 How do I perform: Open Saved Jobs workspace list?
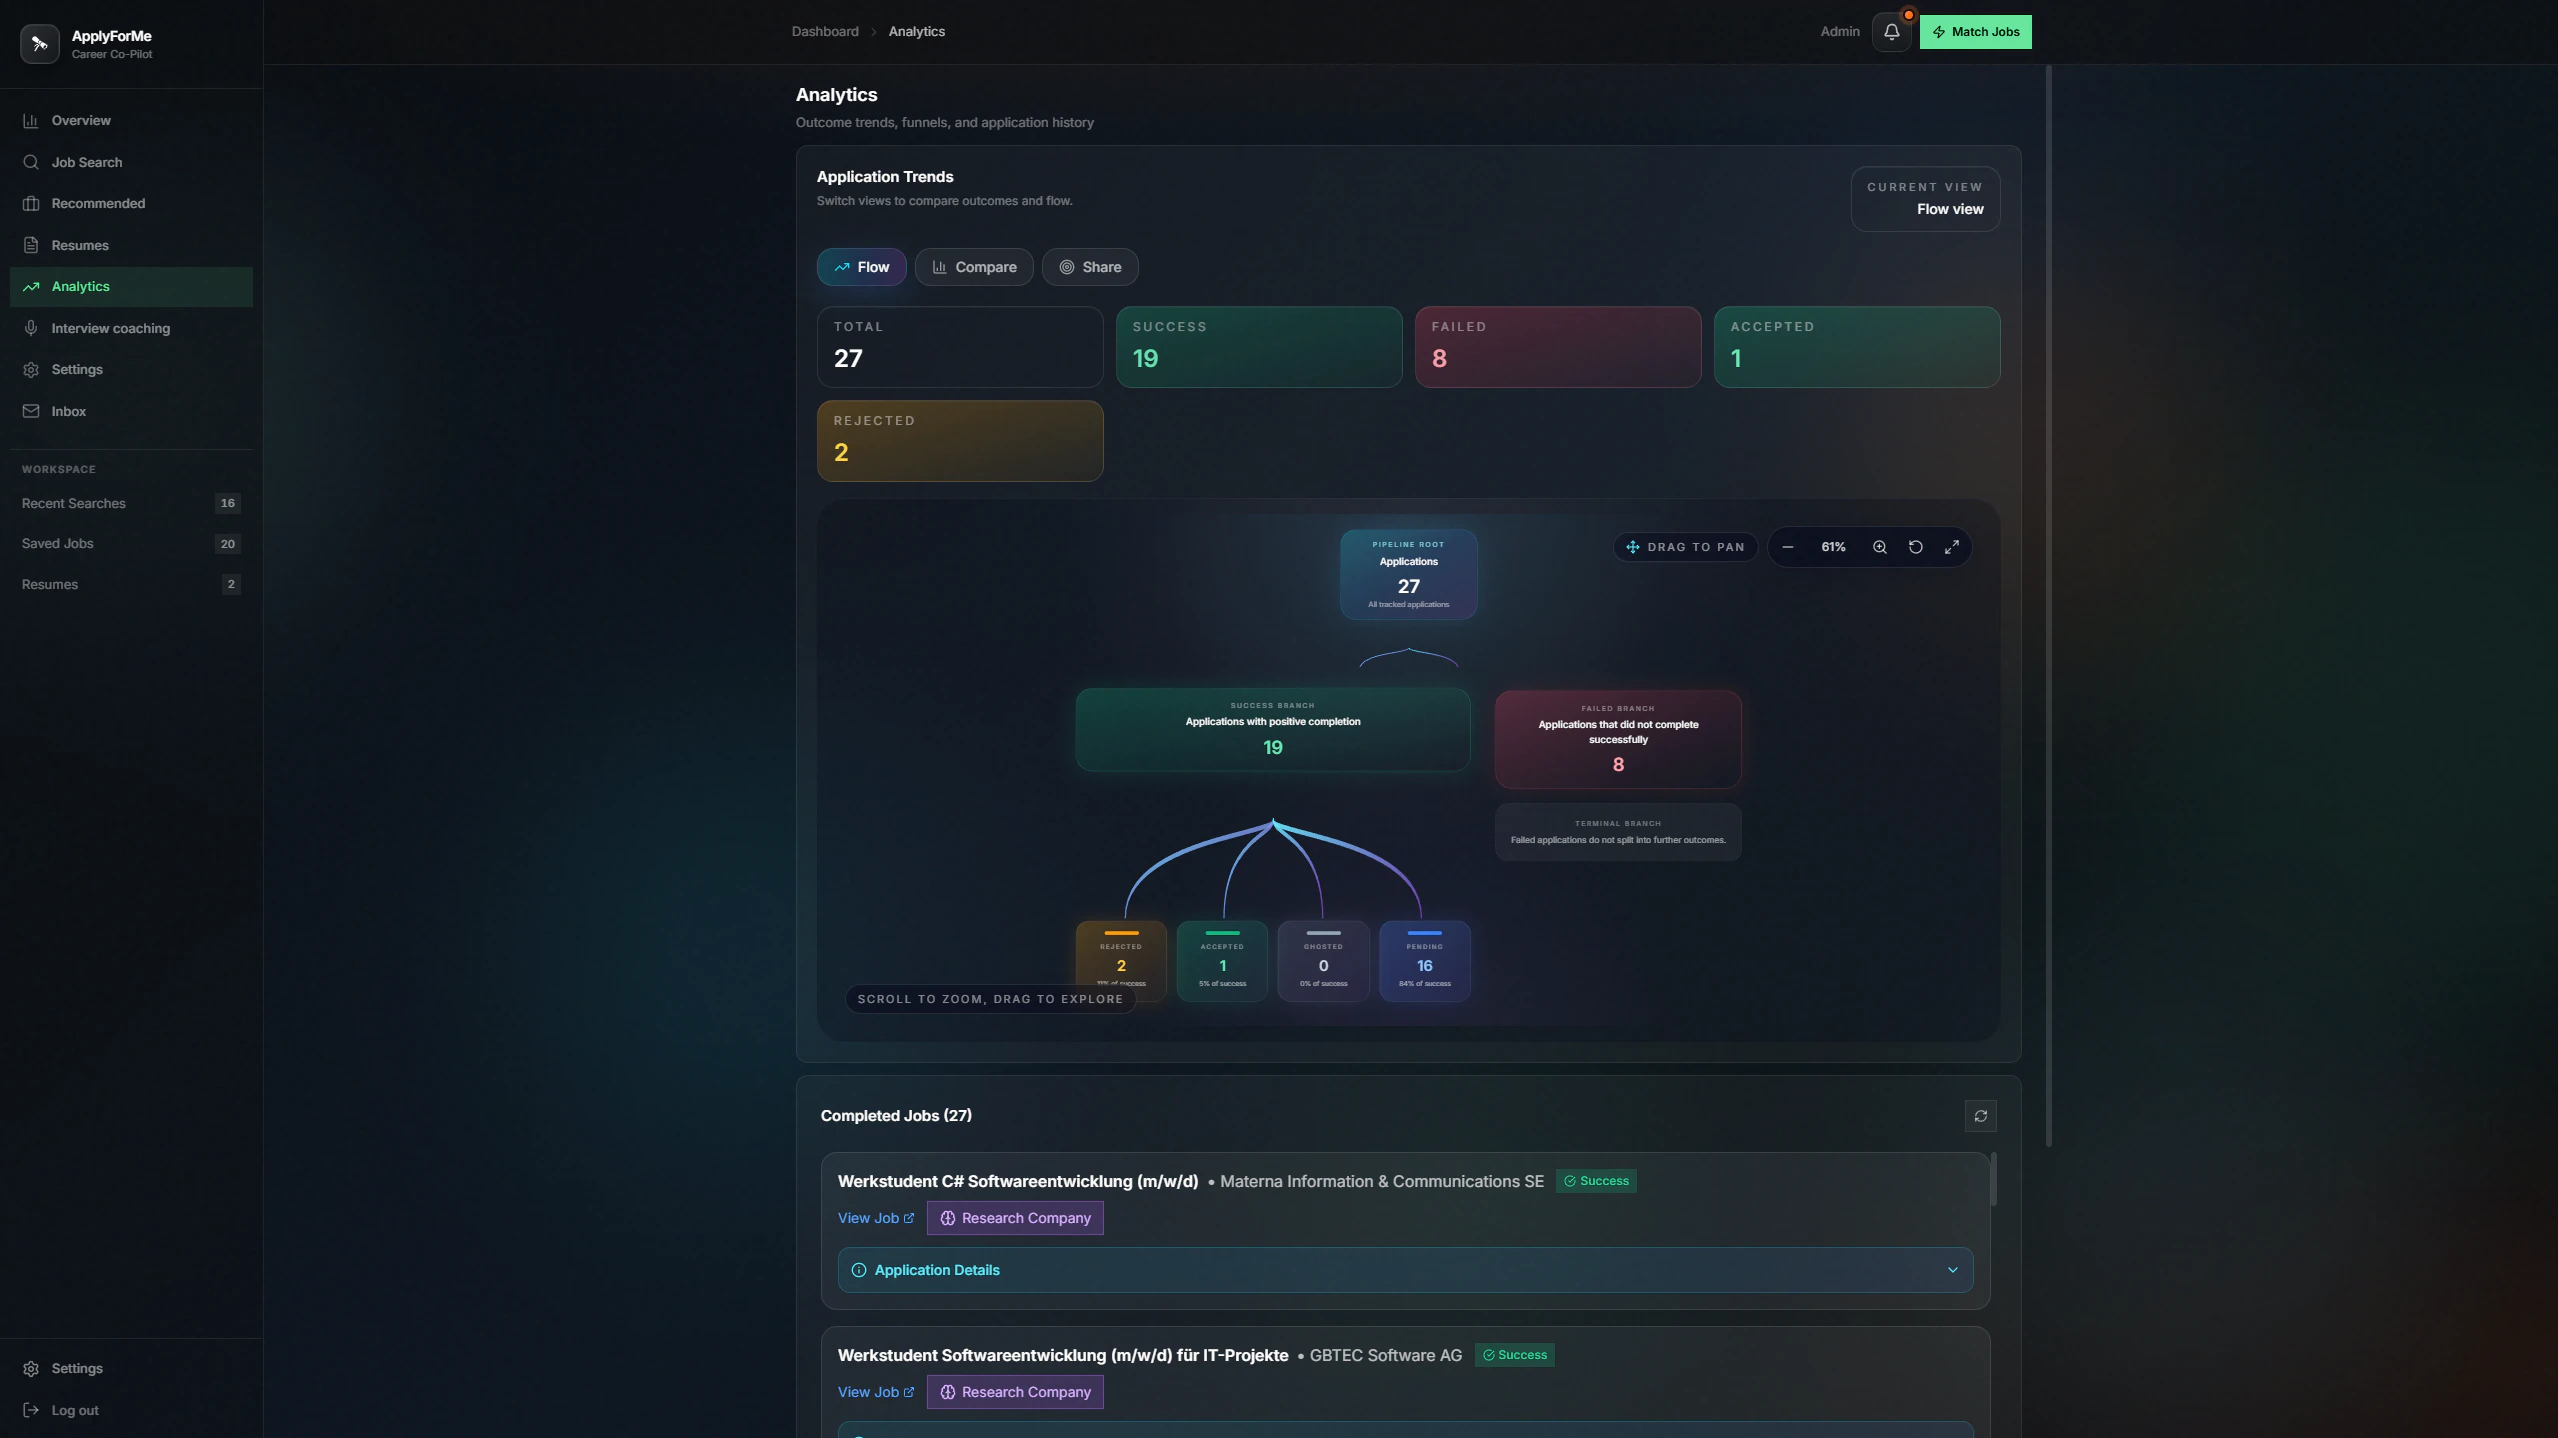point(58,544)
